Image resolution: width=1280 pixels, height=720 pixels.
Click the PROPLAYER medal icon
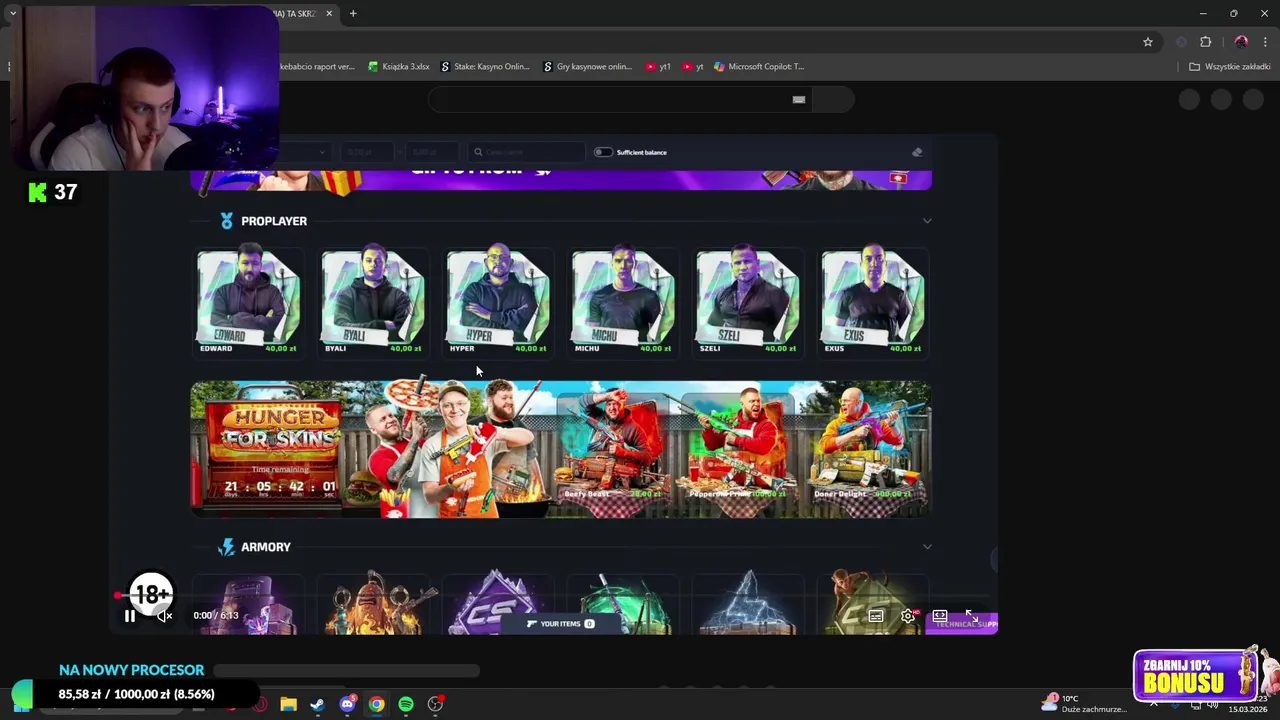[x=227, y=221]
